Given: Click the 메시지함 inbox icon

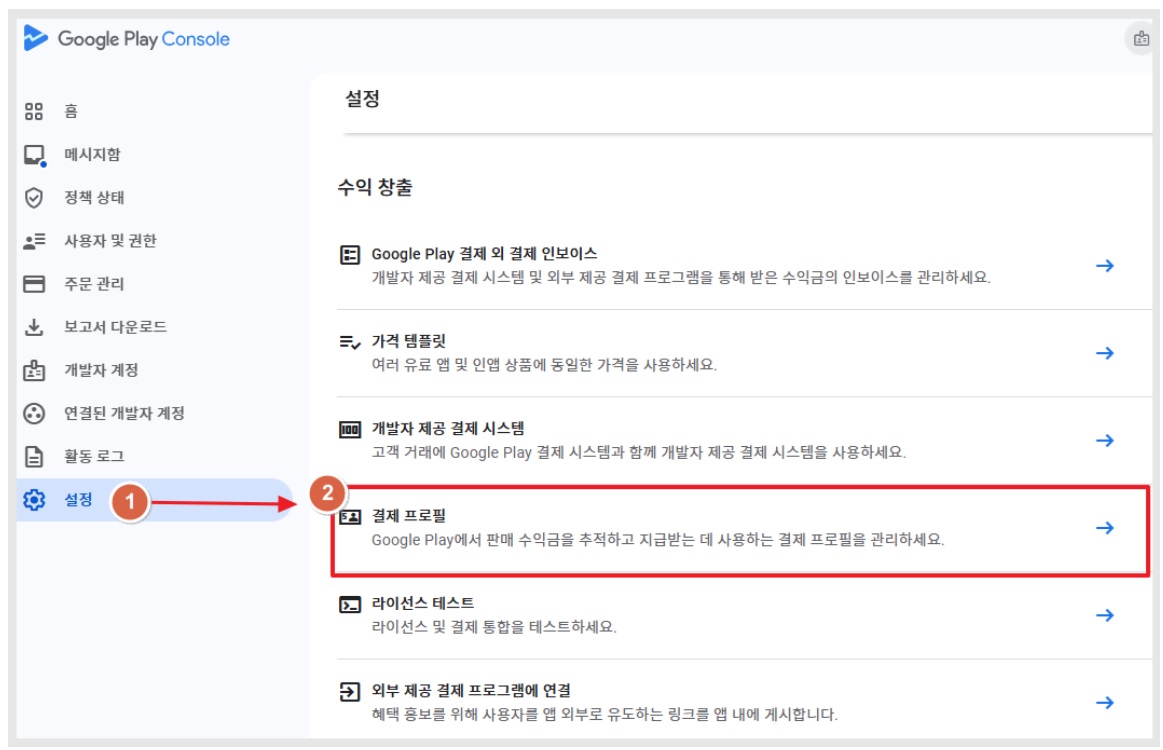Looking at the screenshot, I should pos(35,155).
